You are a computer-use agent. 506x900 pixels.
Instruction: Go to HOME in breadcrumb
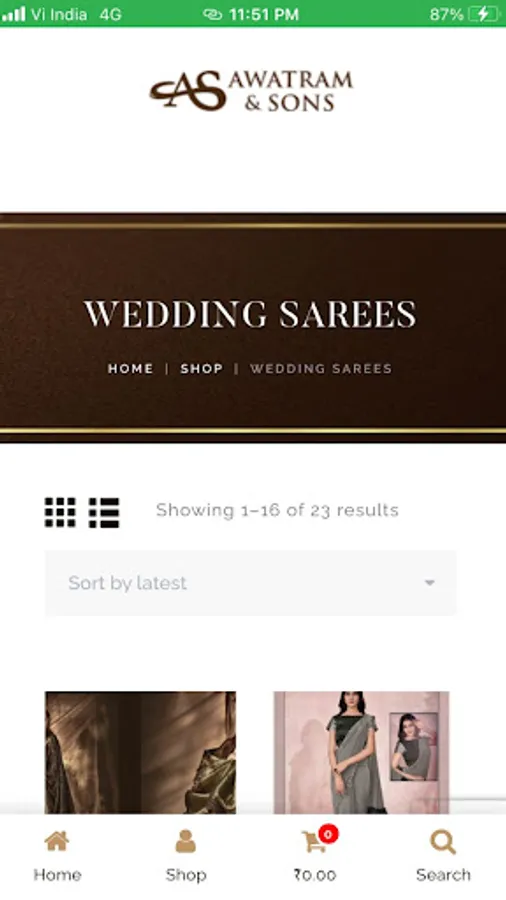pos(131,368)
